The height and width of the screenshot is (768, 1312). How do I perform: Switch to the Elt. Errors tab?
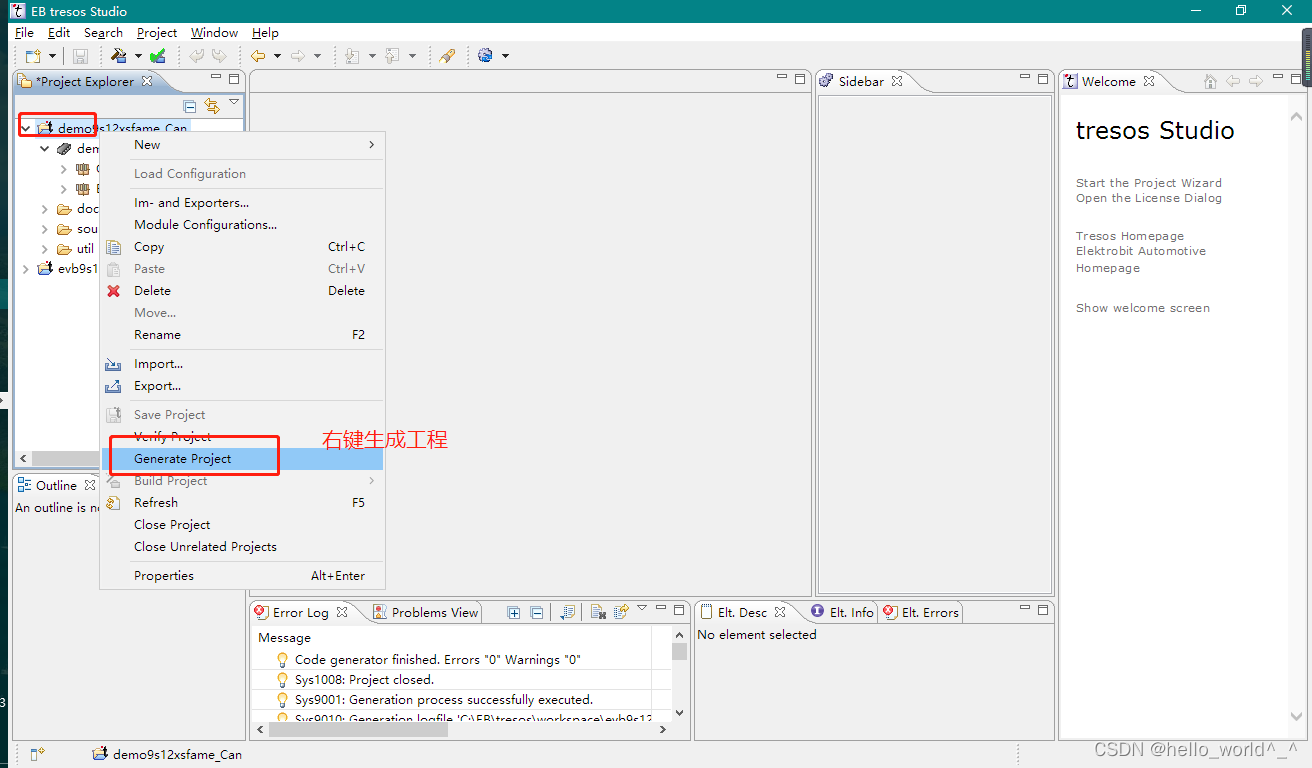pos(920,612)
